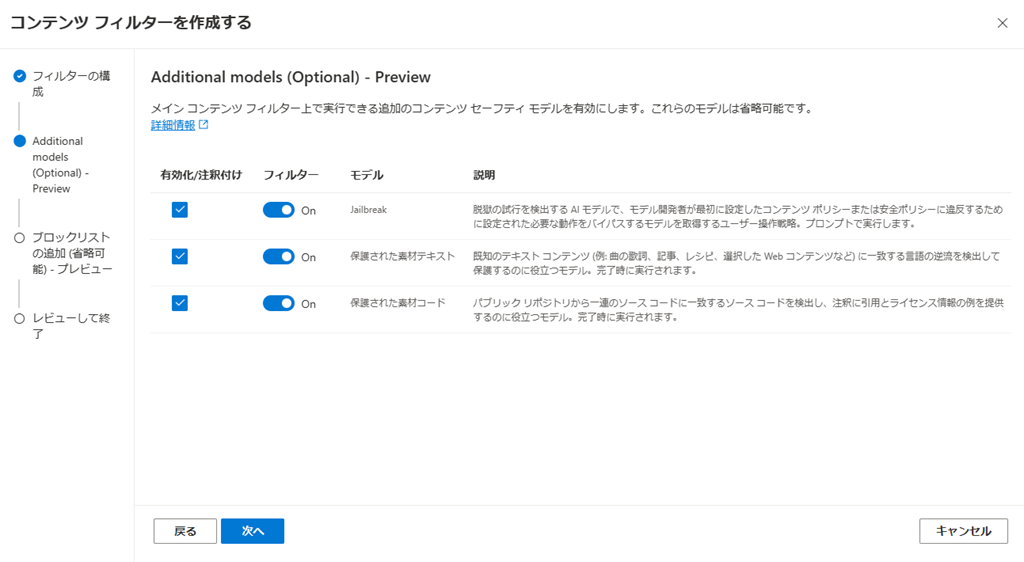The width and height of the screenshot is (1024, 562).
Task: Click the external link icon beside 詳細情報
Action: coord(204,125)
